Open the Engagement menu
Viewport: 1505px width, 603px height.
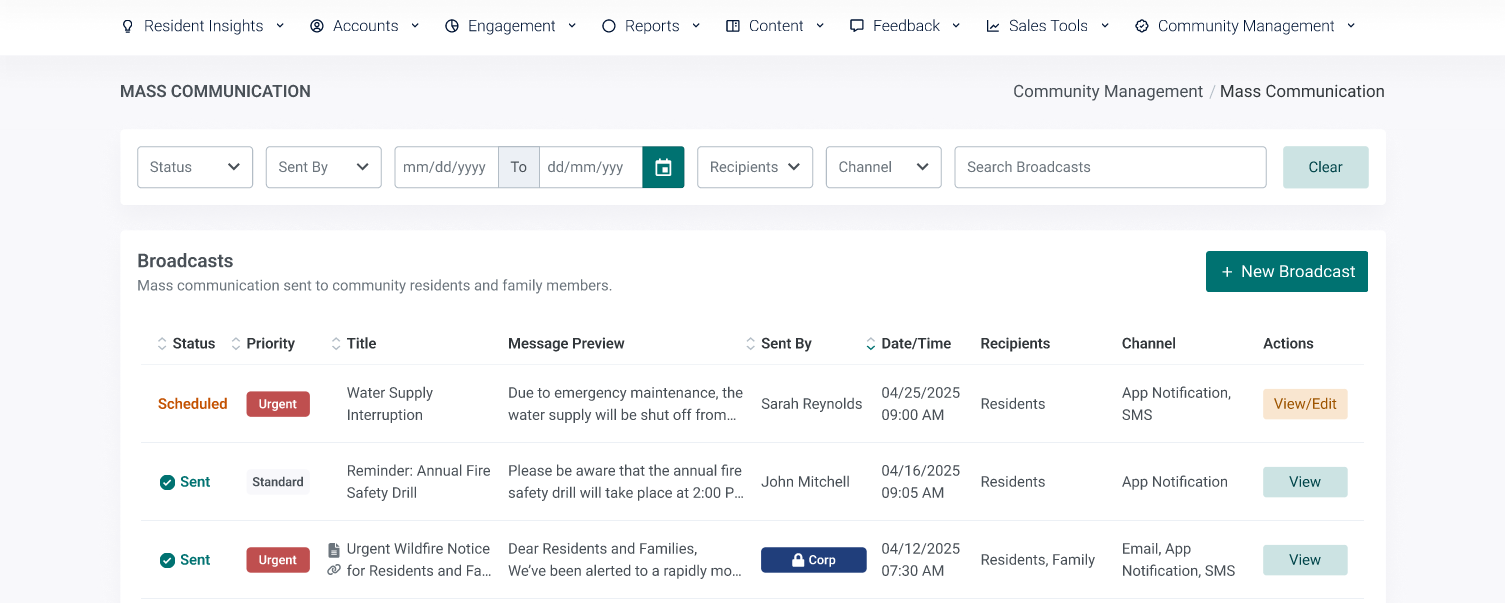click(511, 26)
